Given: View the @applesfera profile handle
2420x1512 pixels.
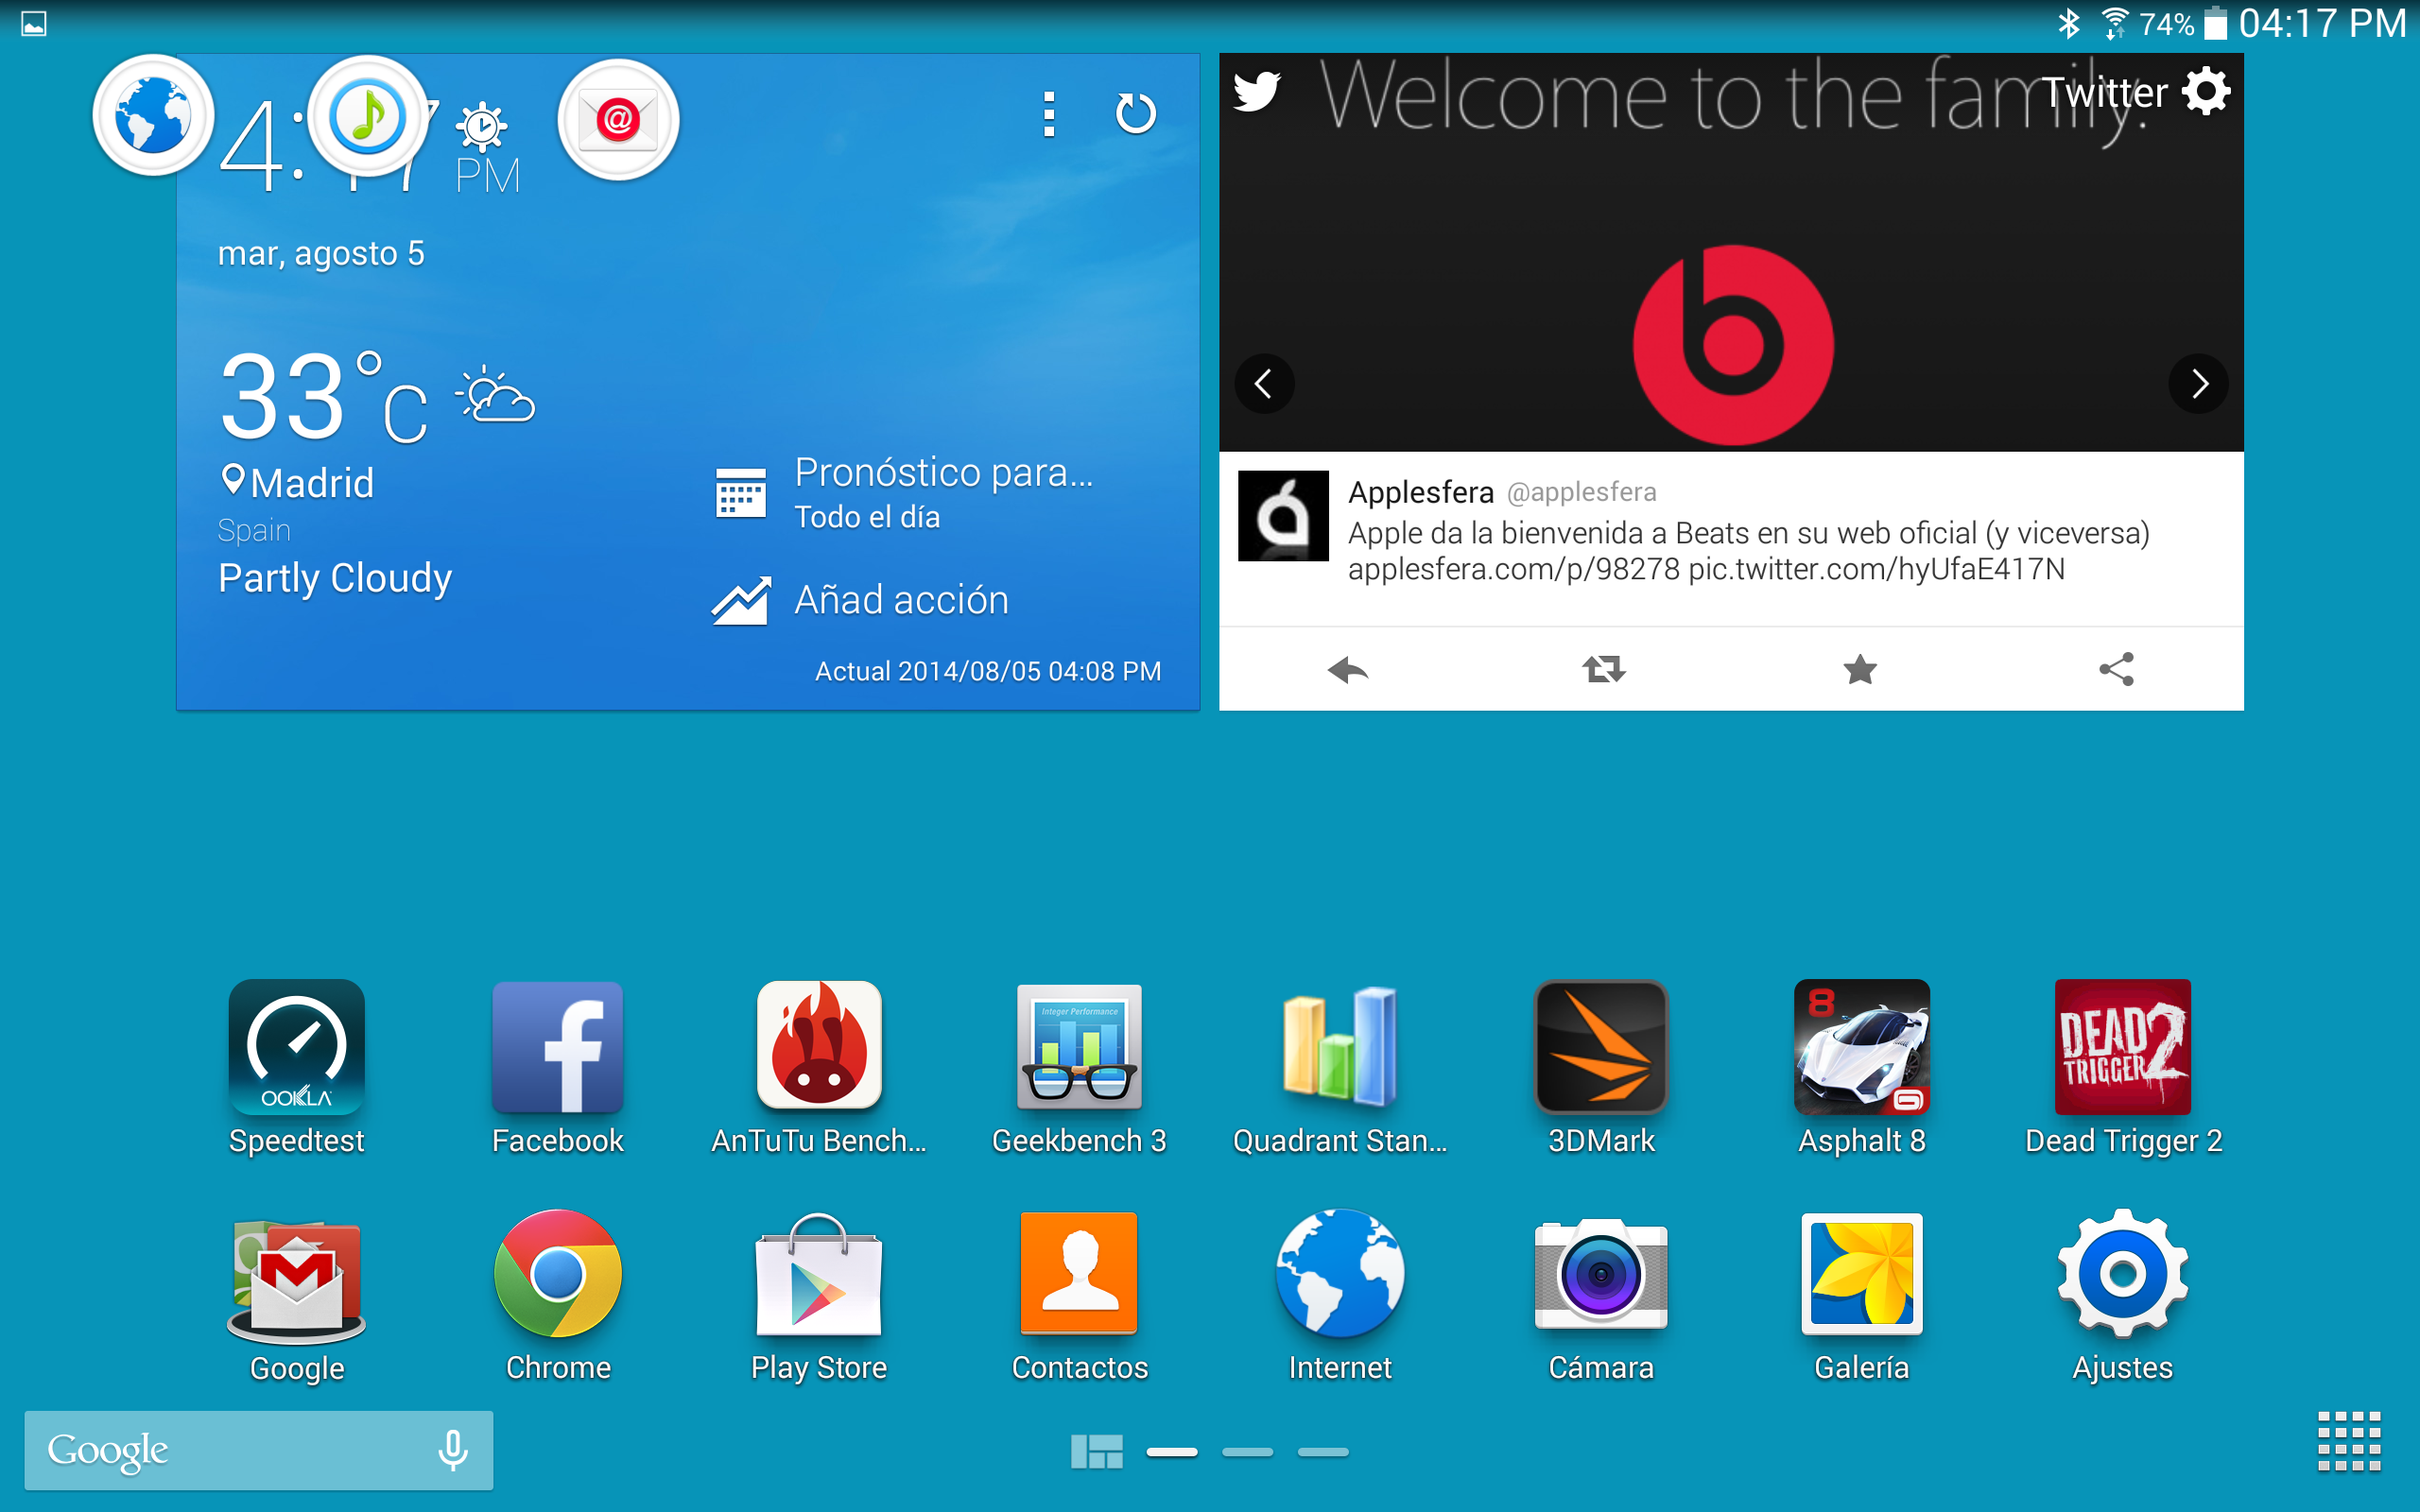Looking at the screenshot, I should pyautogui.click(x=1581, y=492).
